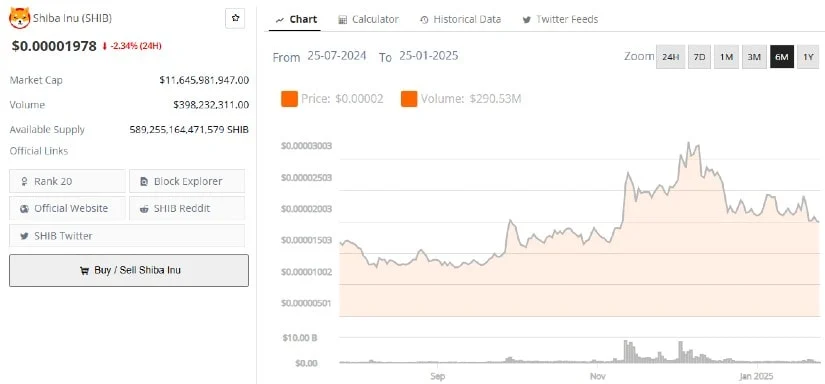Screen dimensions: 825x384
Task: Click Buy / Sell Shiba Inu button
Action: [129, 270]
